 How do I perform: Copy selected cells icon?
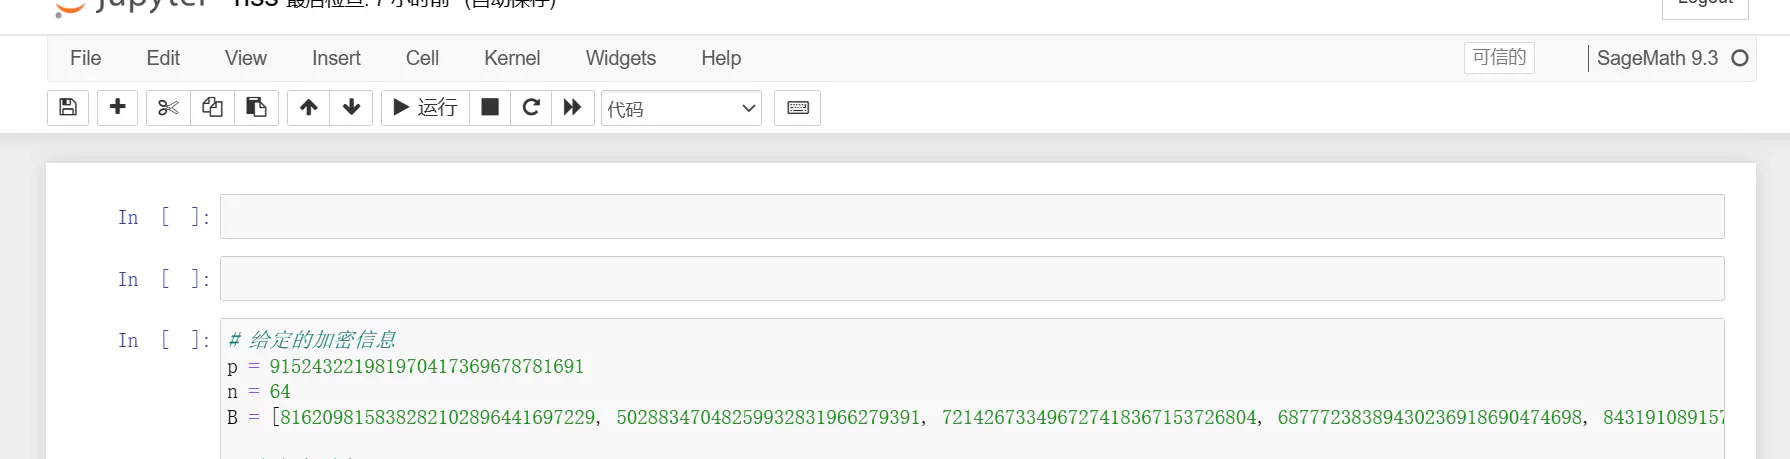(x=212, y=107)
